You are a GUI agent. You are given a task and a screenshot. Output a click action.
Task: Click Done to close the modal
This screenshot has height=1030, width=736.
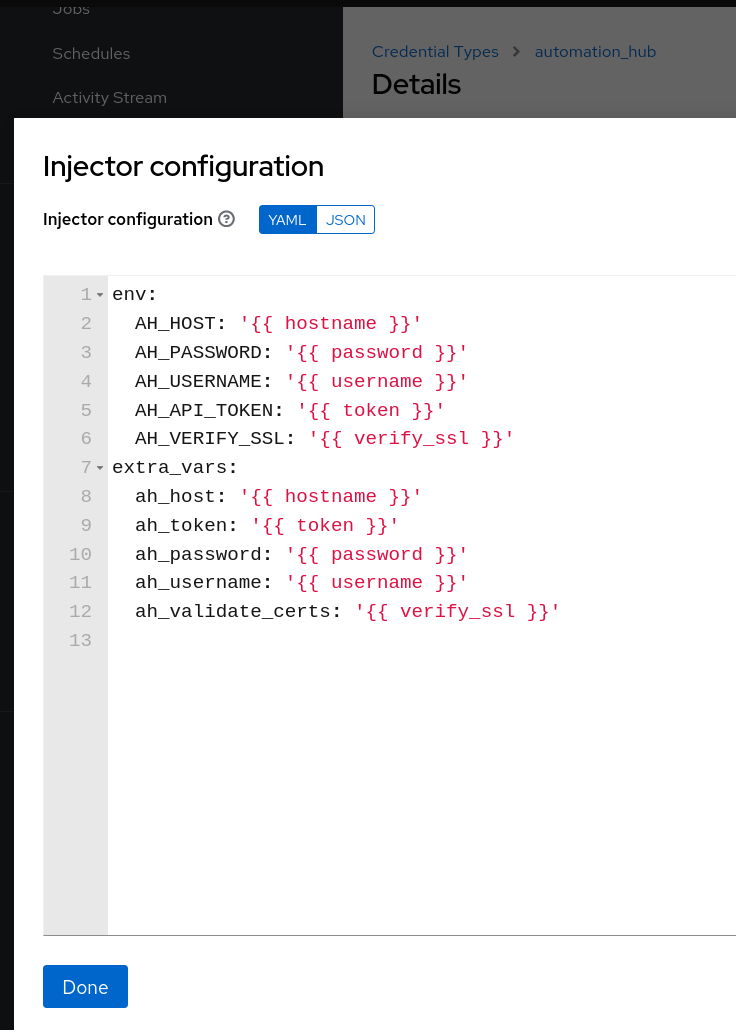point(85,986)
